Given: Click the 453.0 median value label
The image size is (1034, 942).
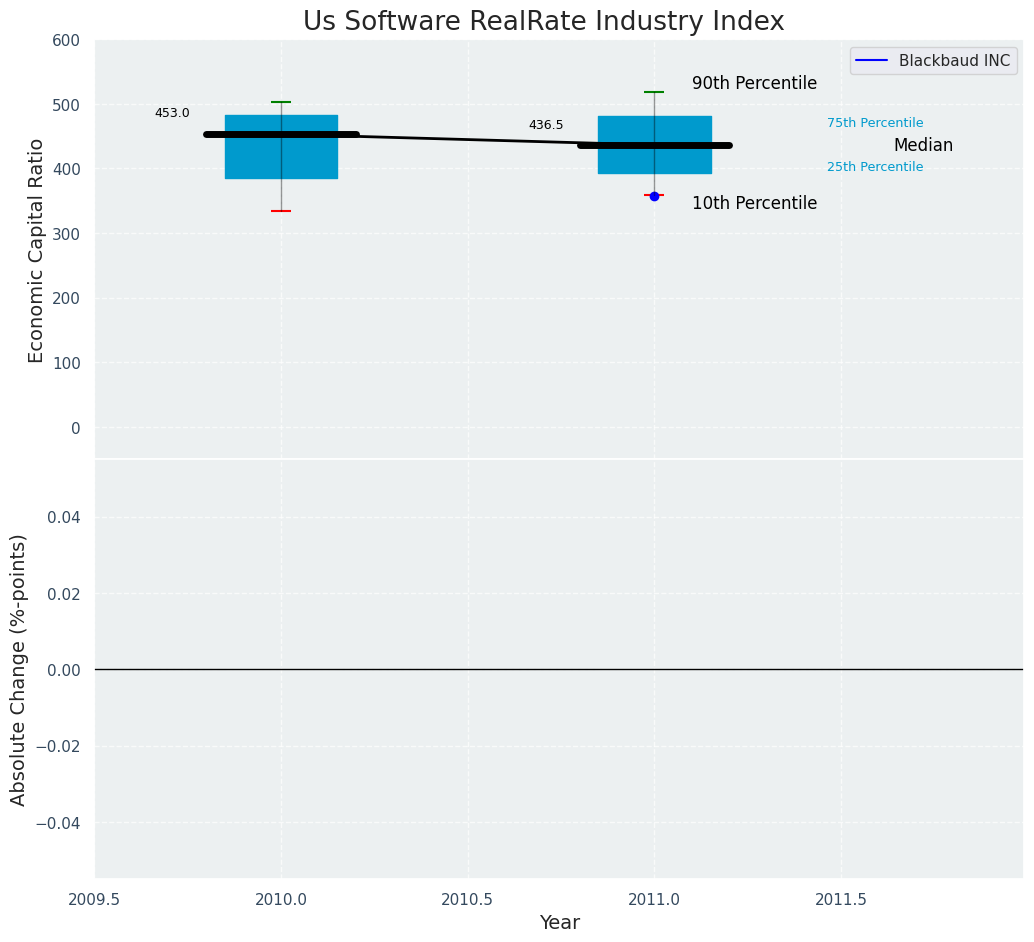Looking at the screenshot, I should click(x=172, y=113).
